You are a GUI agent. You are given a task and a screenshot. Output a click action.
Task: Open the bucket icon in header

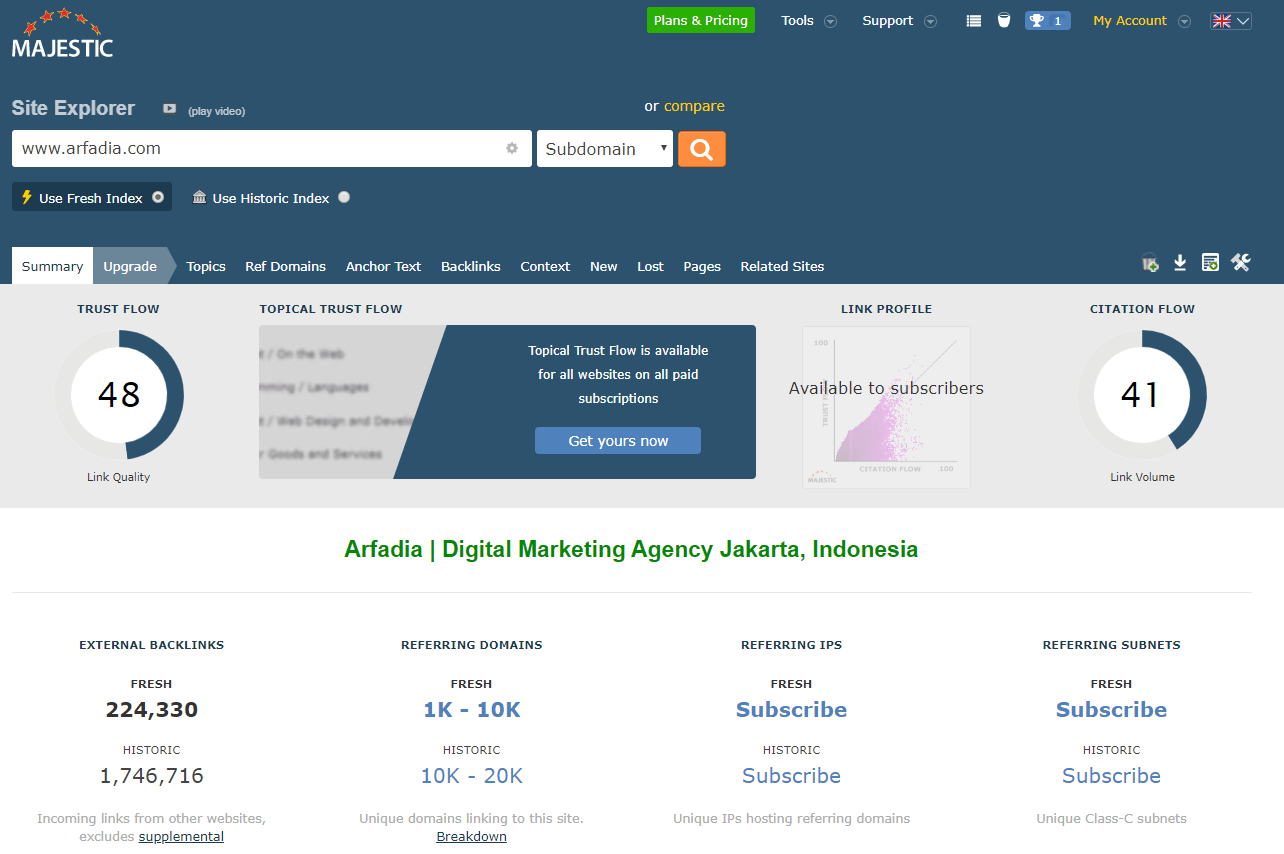point(1004,20)
